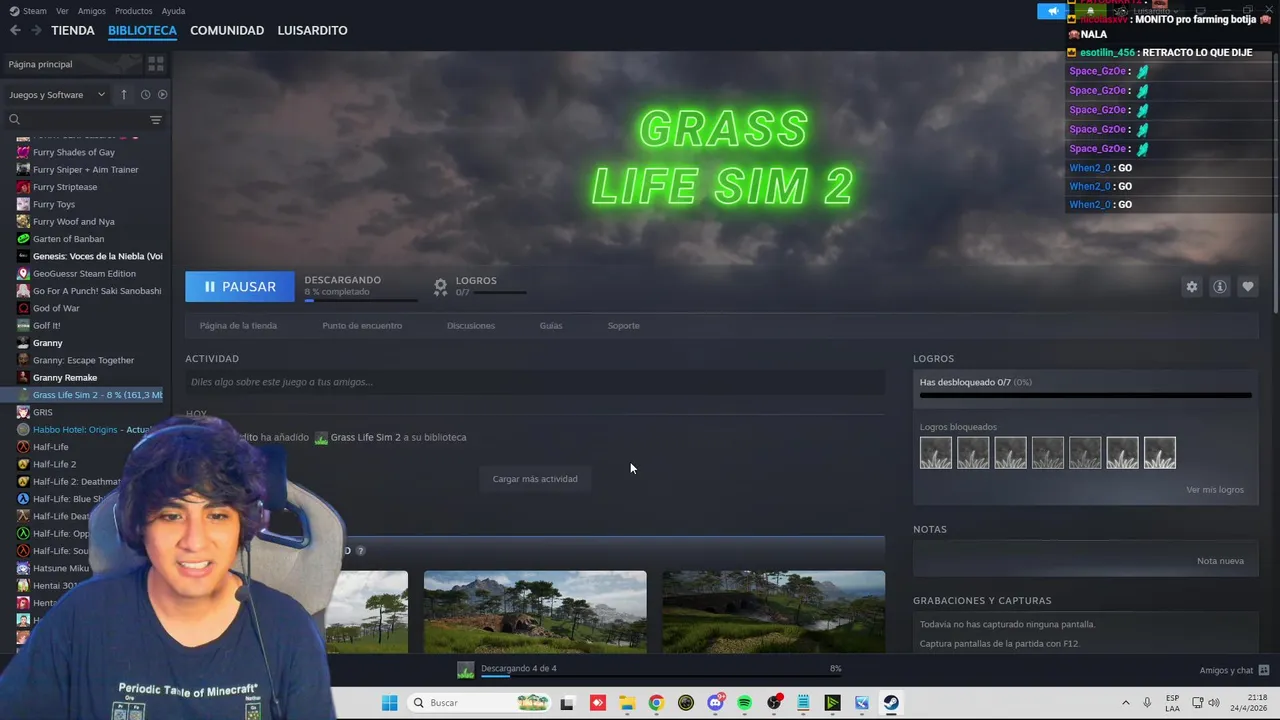Open Chrome from the taskbar

[x=656, y=703]
